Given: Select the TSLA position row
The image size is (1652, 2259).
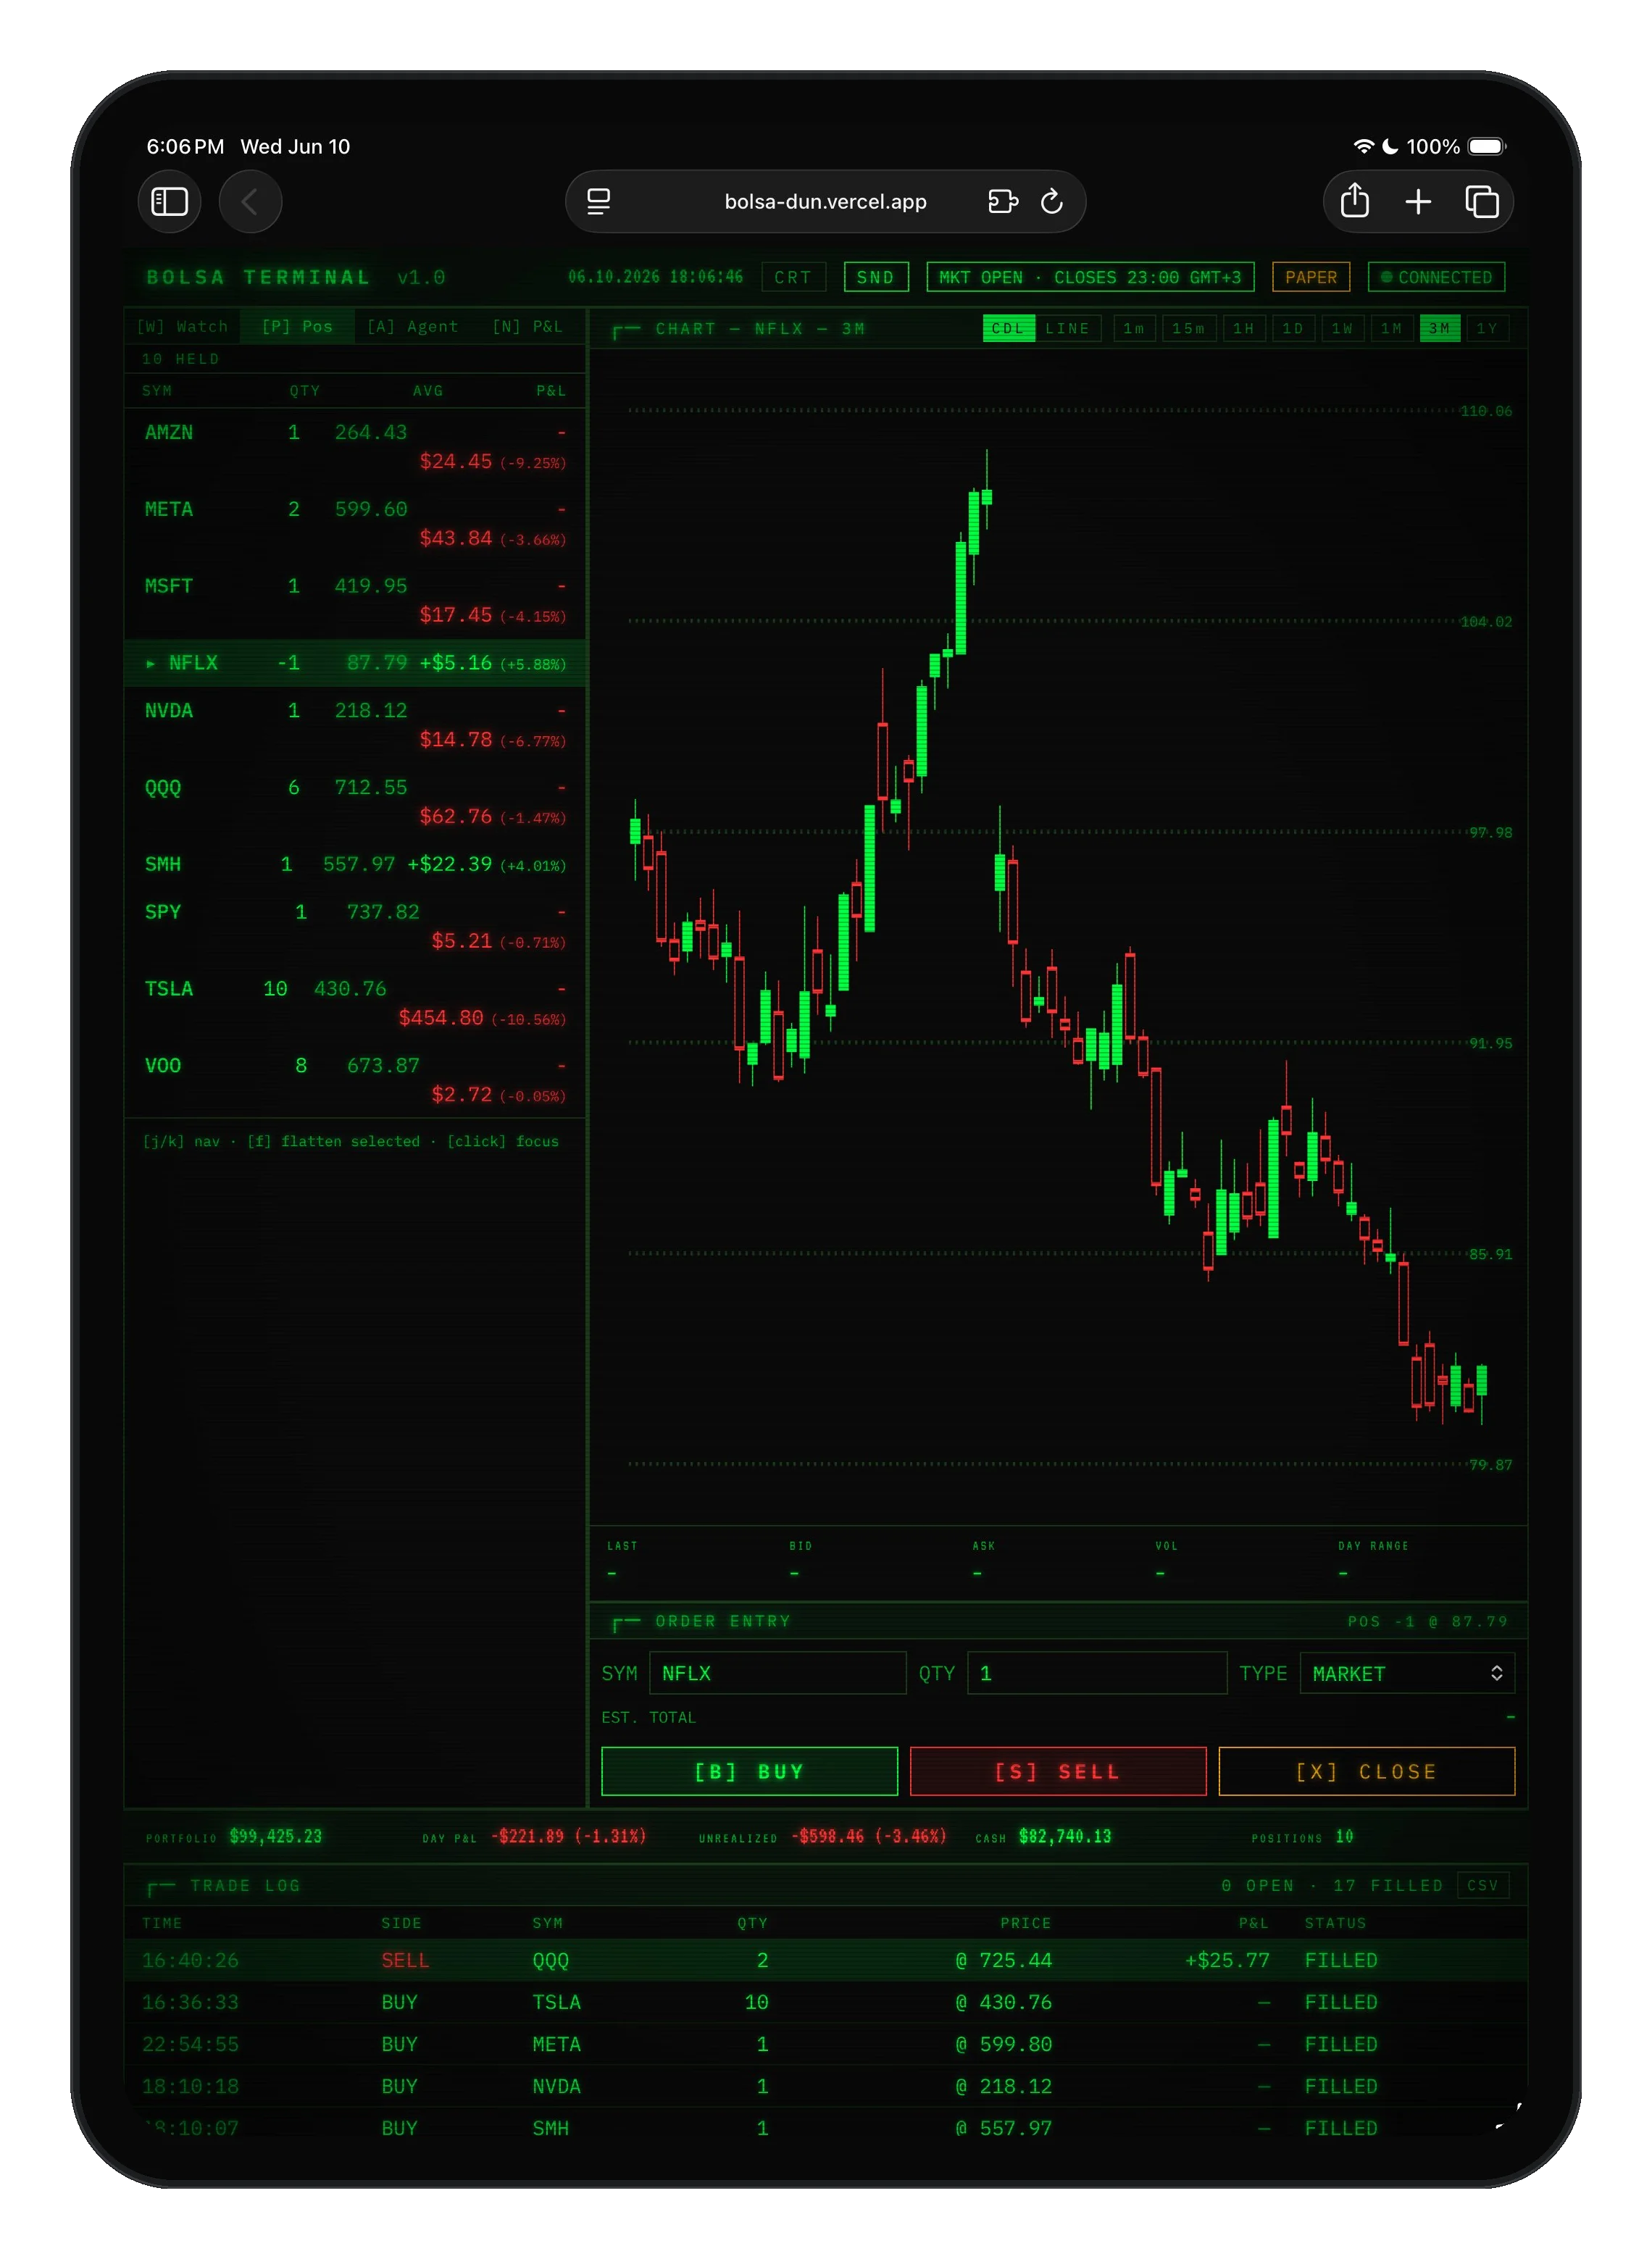Looking at the screenshot, I should [355, 1003].
